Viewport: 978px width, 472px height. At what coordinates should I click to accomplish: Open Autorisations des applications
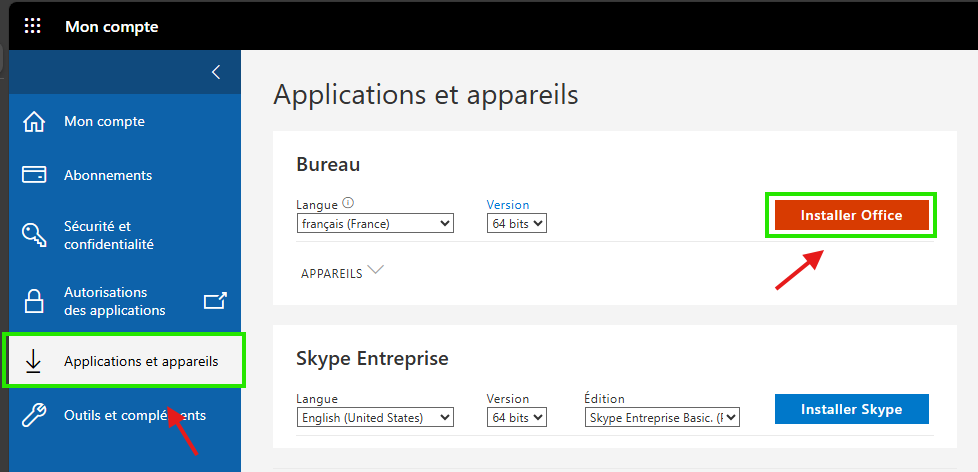(x=125, y=301)
